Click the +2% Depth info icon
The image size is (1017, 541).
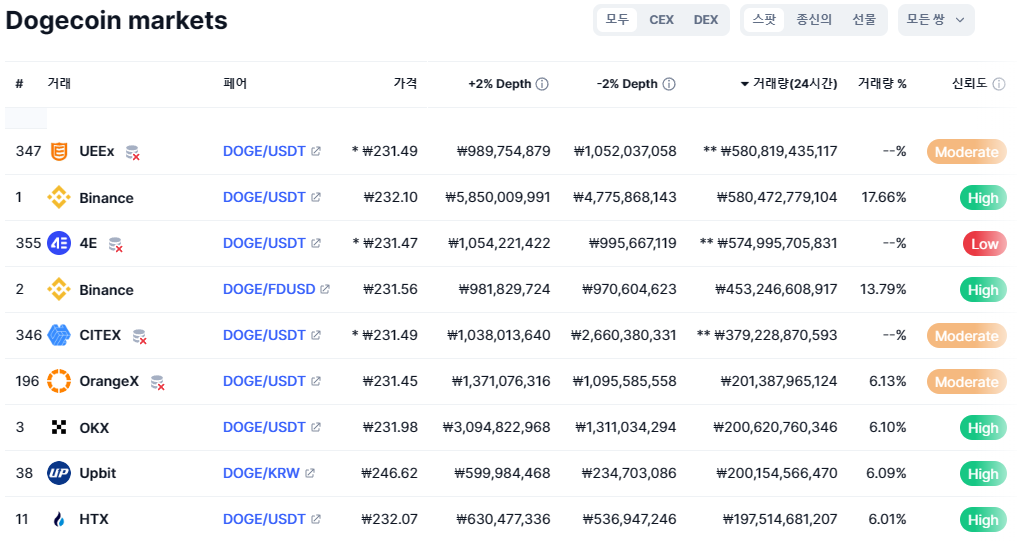[x=542, y=84]
